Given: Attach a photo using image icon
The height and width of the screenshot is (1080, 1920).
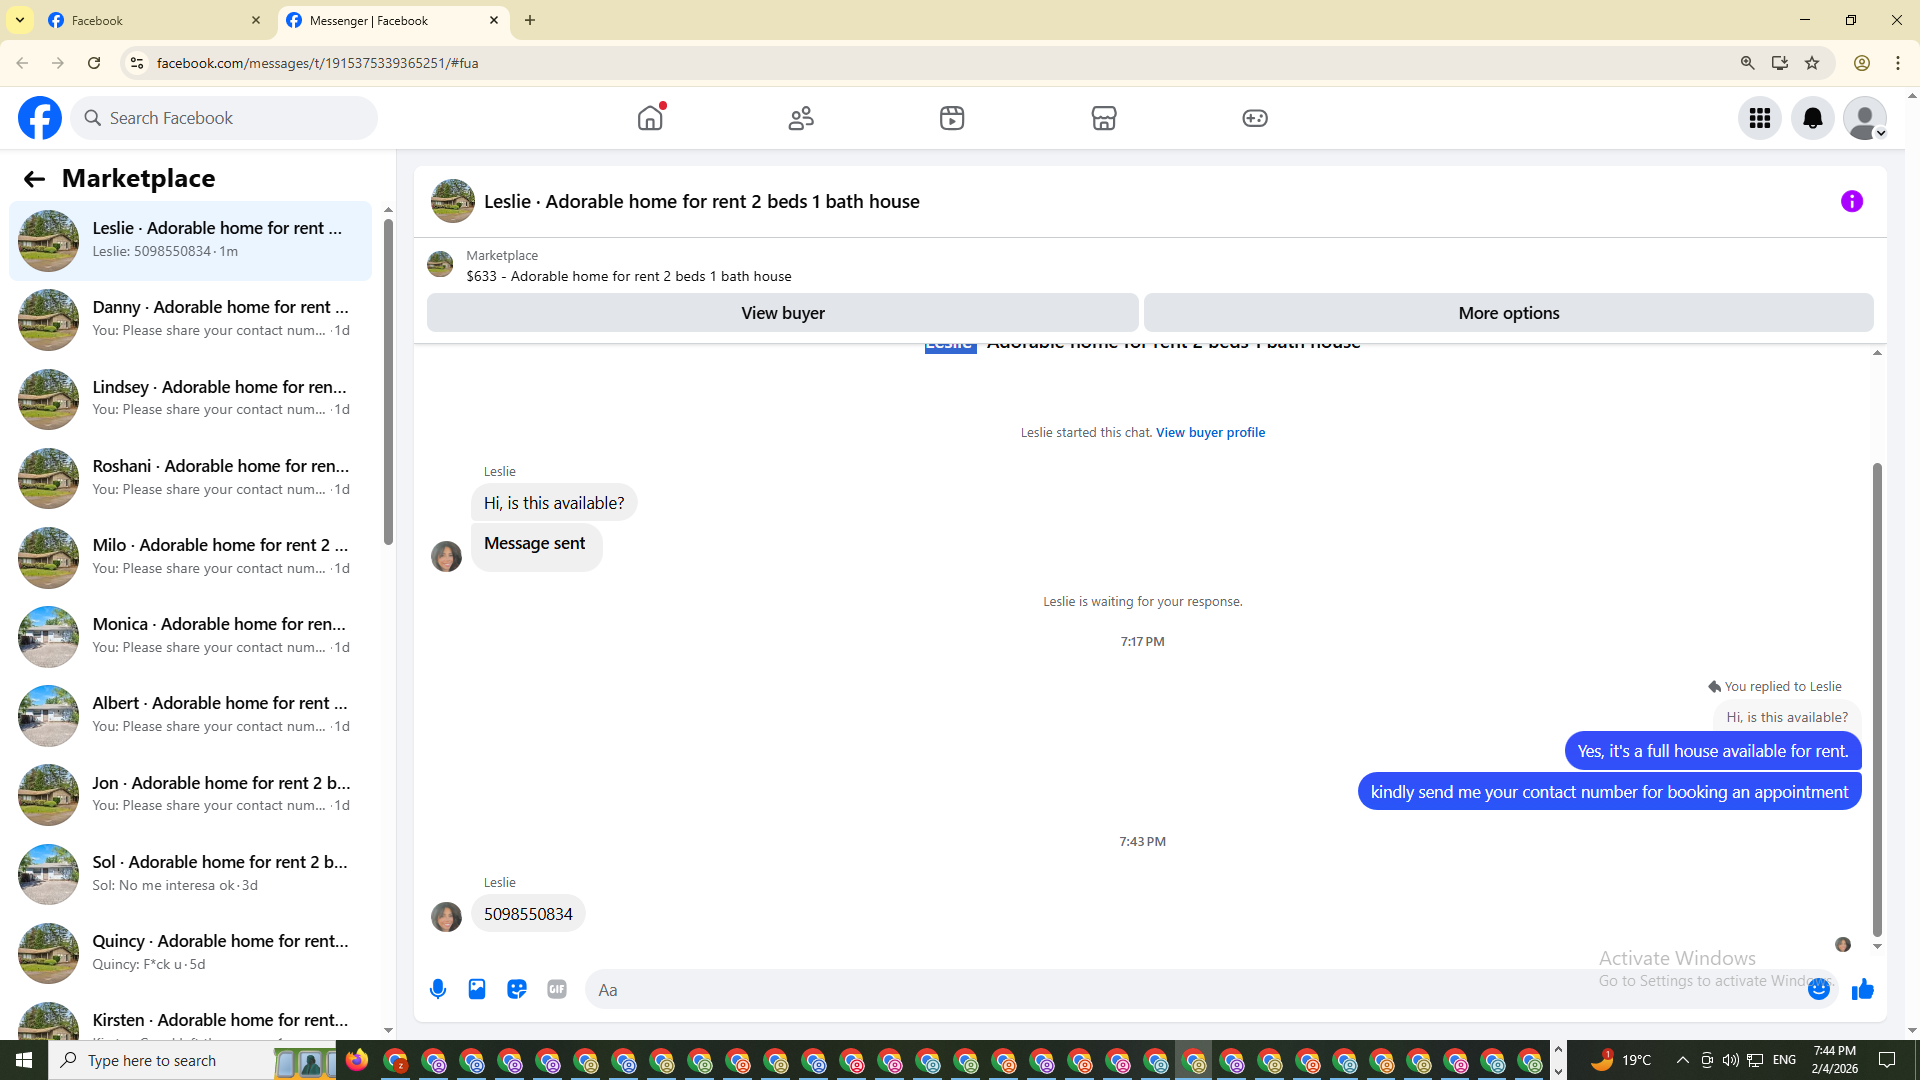Looking at the screenshot, I should (477, 989).
